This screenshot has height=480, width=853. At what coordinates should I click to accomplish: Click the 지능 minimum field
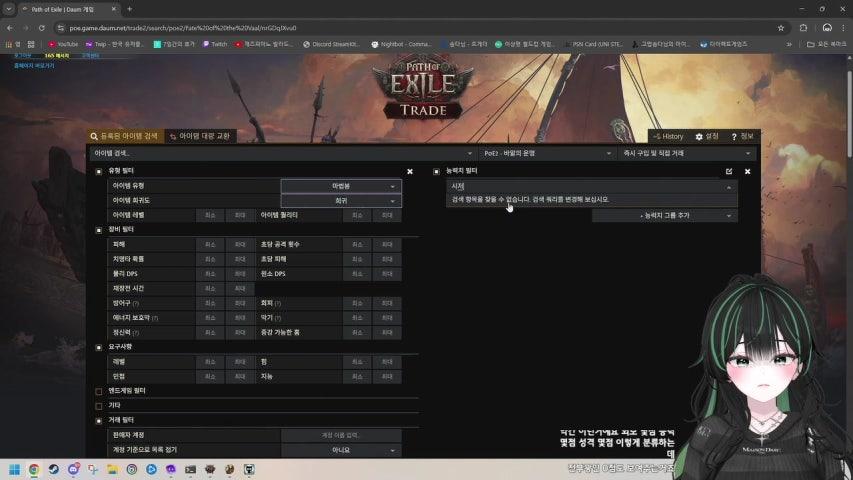pos(357,377)
